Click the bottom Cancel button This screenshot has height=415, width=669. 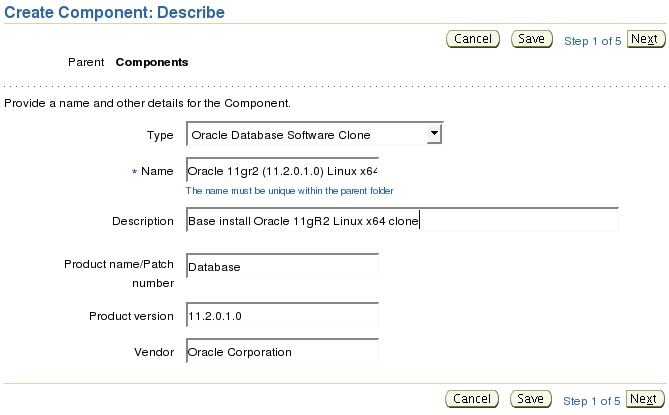(x=472, y=399)
